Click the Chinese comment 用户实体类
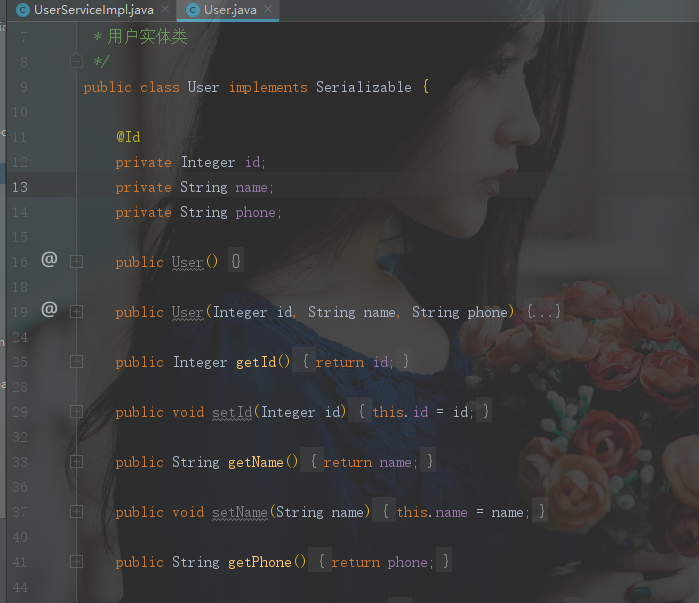Image resolution: width=699 pixels, height=603 pixels. [148, 37]
